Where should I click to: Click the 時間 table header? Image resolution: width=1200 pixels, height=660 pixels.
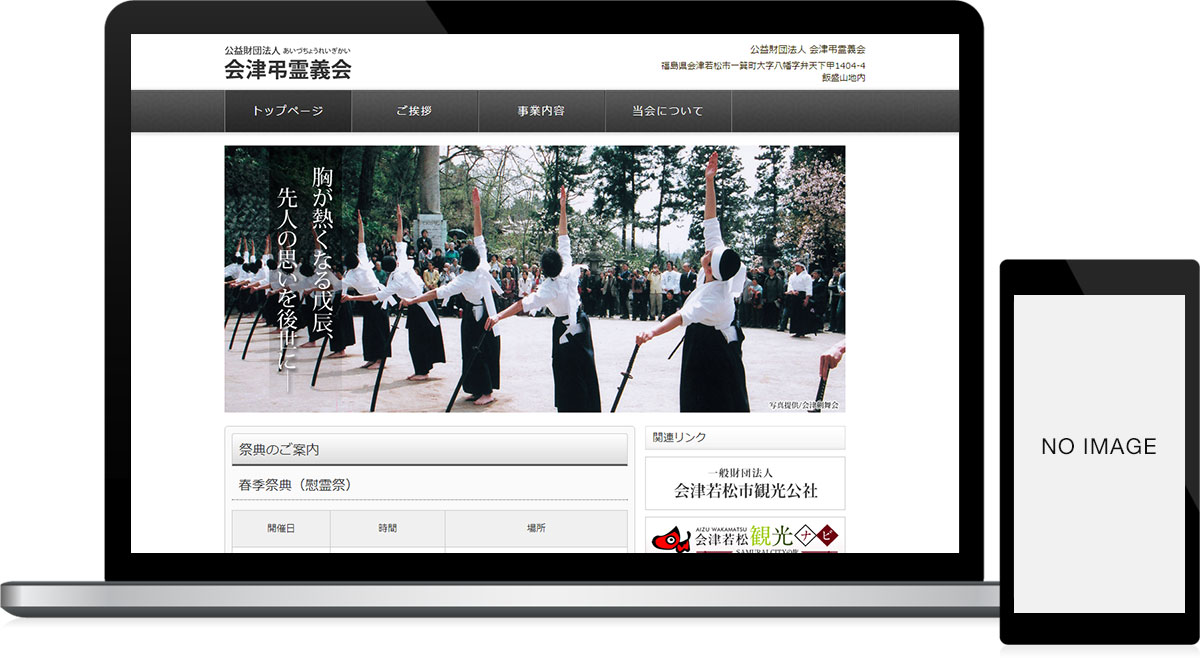388,528
